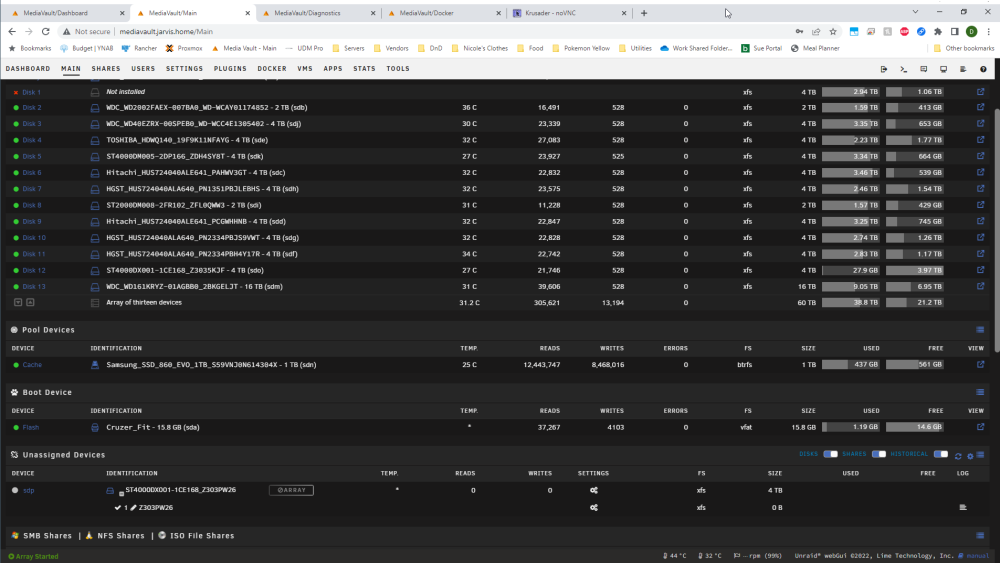The width and height of the screenshot is (1000, 563).
Task: Click array total used bar 38.8 TB
Action: (x=851, y=303)
